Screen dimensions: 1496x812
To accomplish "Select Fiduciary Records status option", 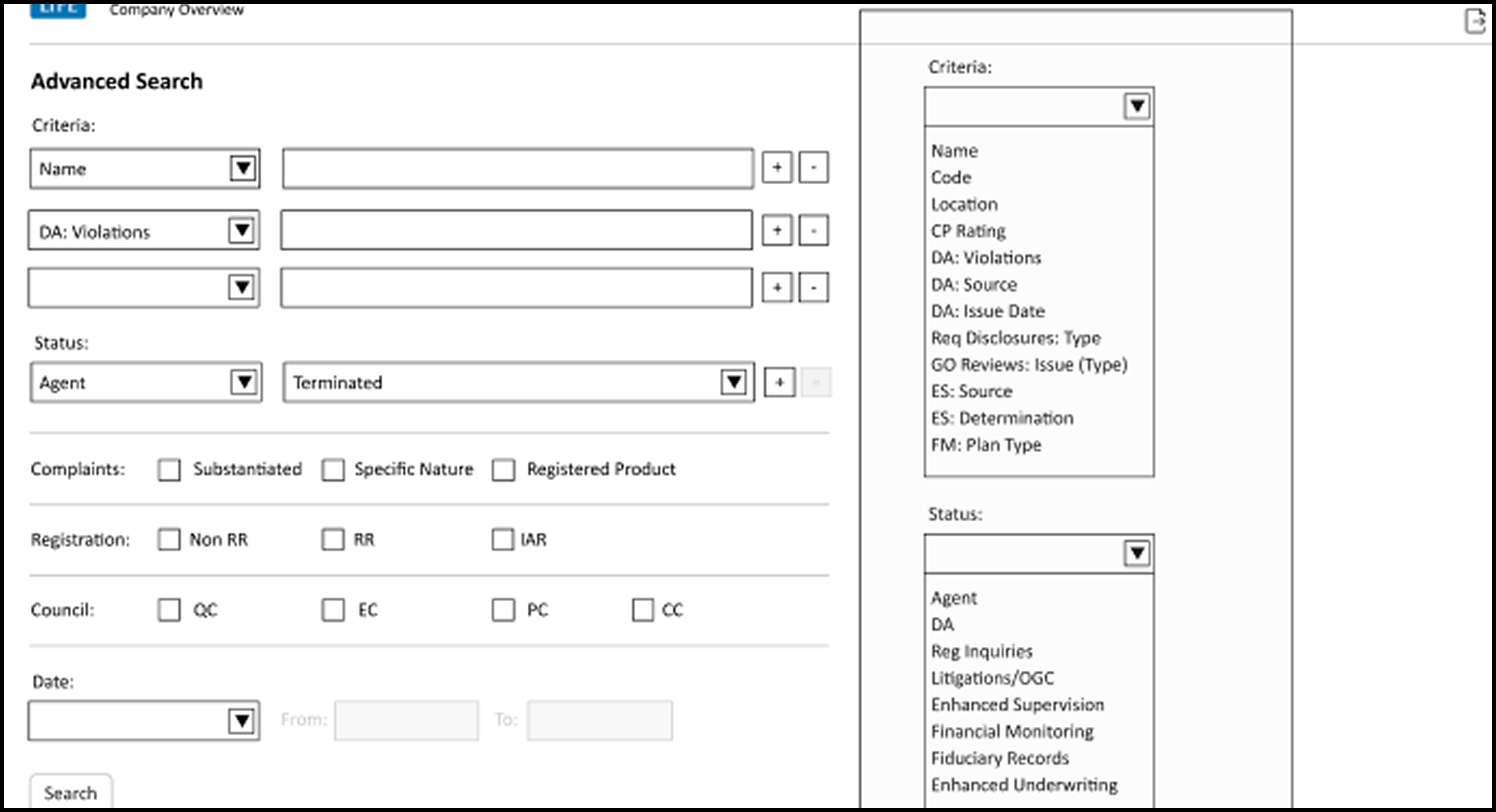I will [x=1000, y=758].
